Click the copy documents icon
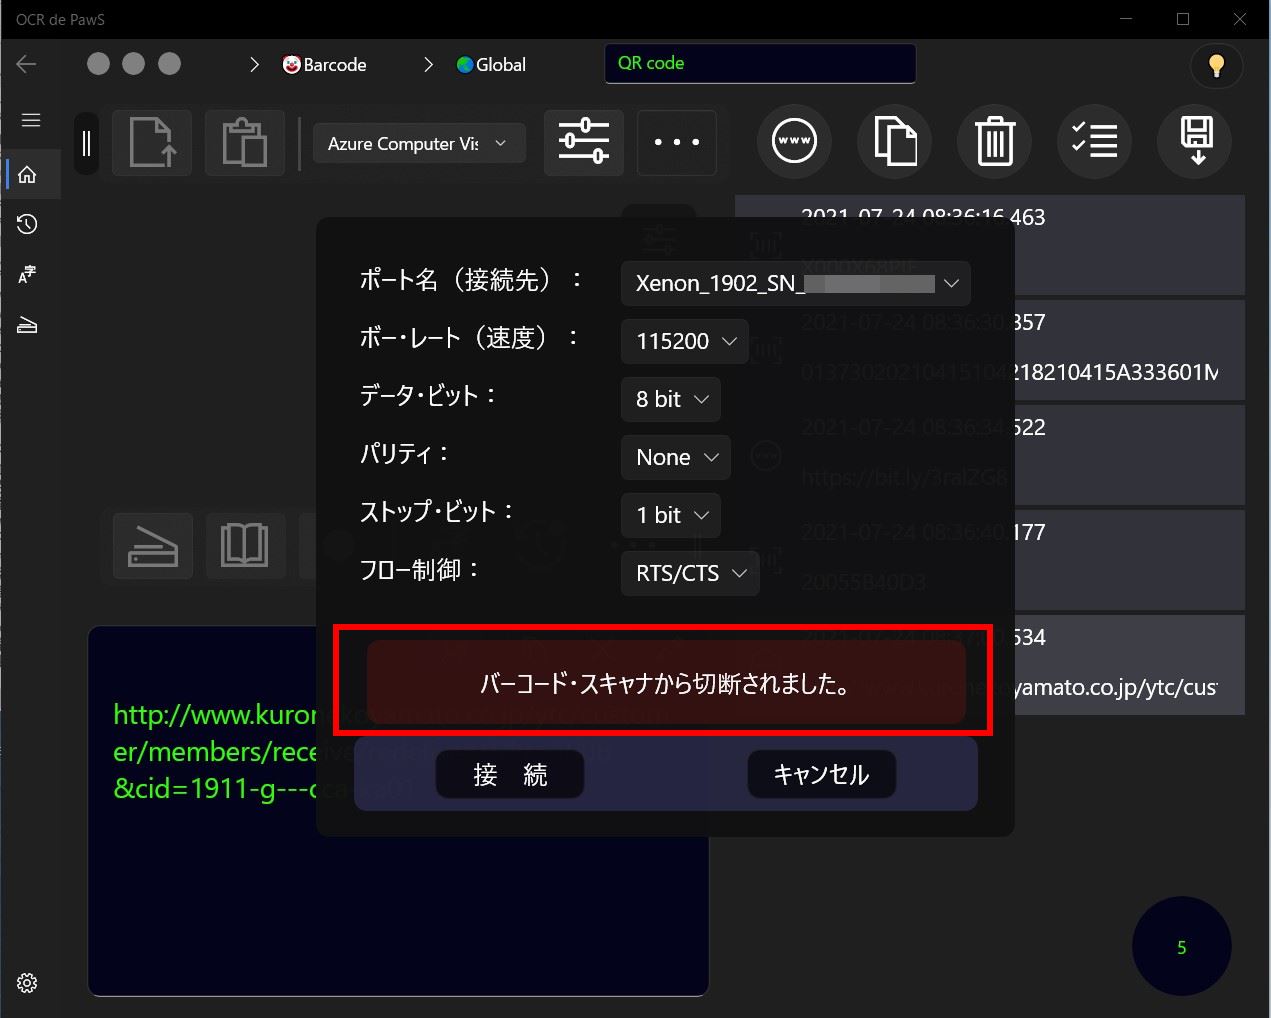1271x1018 pixels. tap(894, 141)
